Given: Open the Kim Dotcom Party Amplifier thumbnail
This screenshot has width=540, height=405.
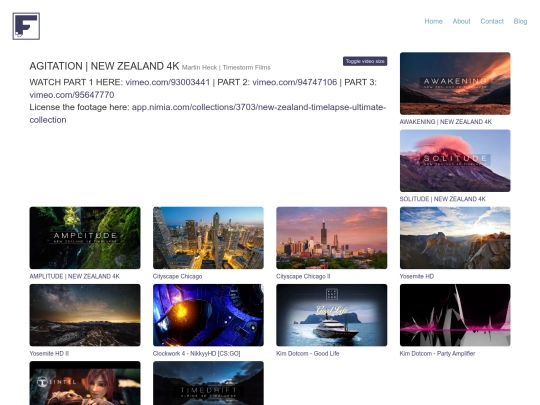Looking at the screenshot, I should point(455,315).
